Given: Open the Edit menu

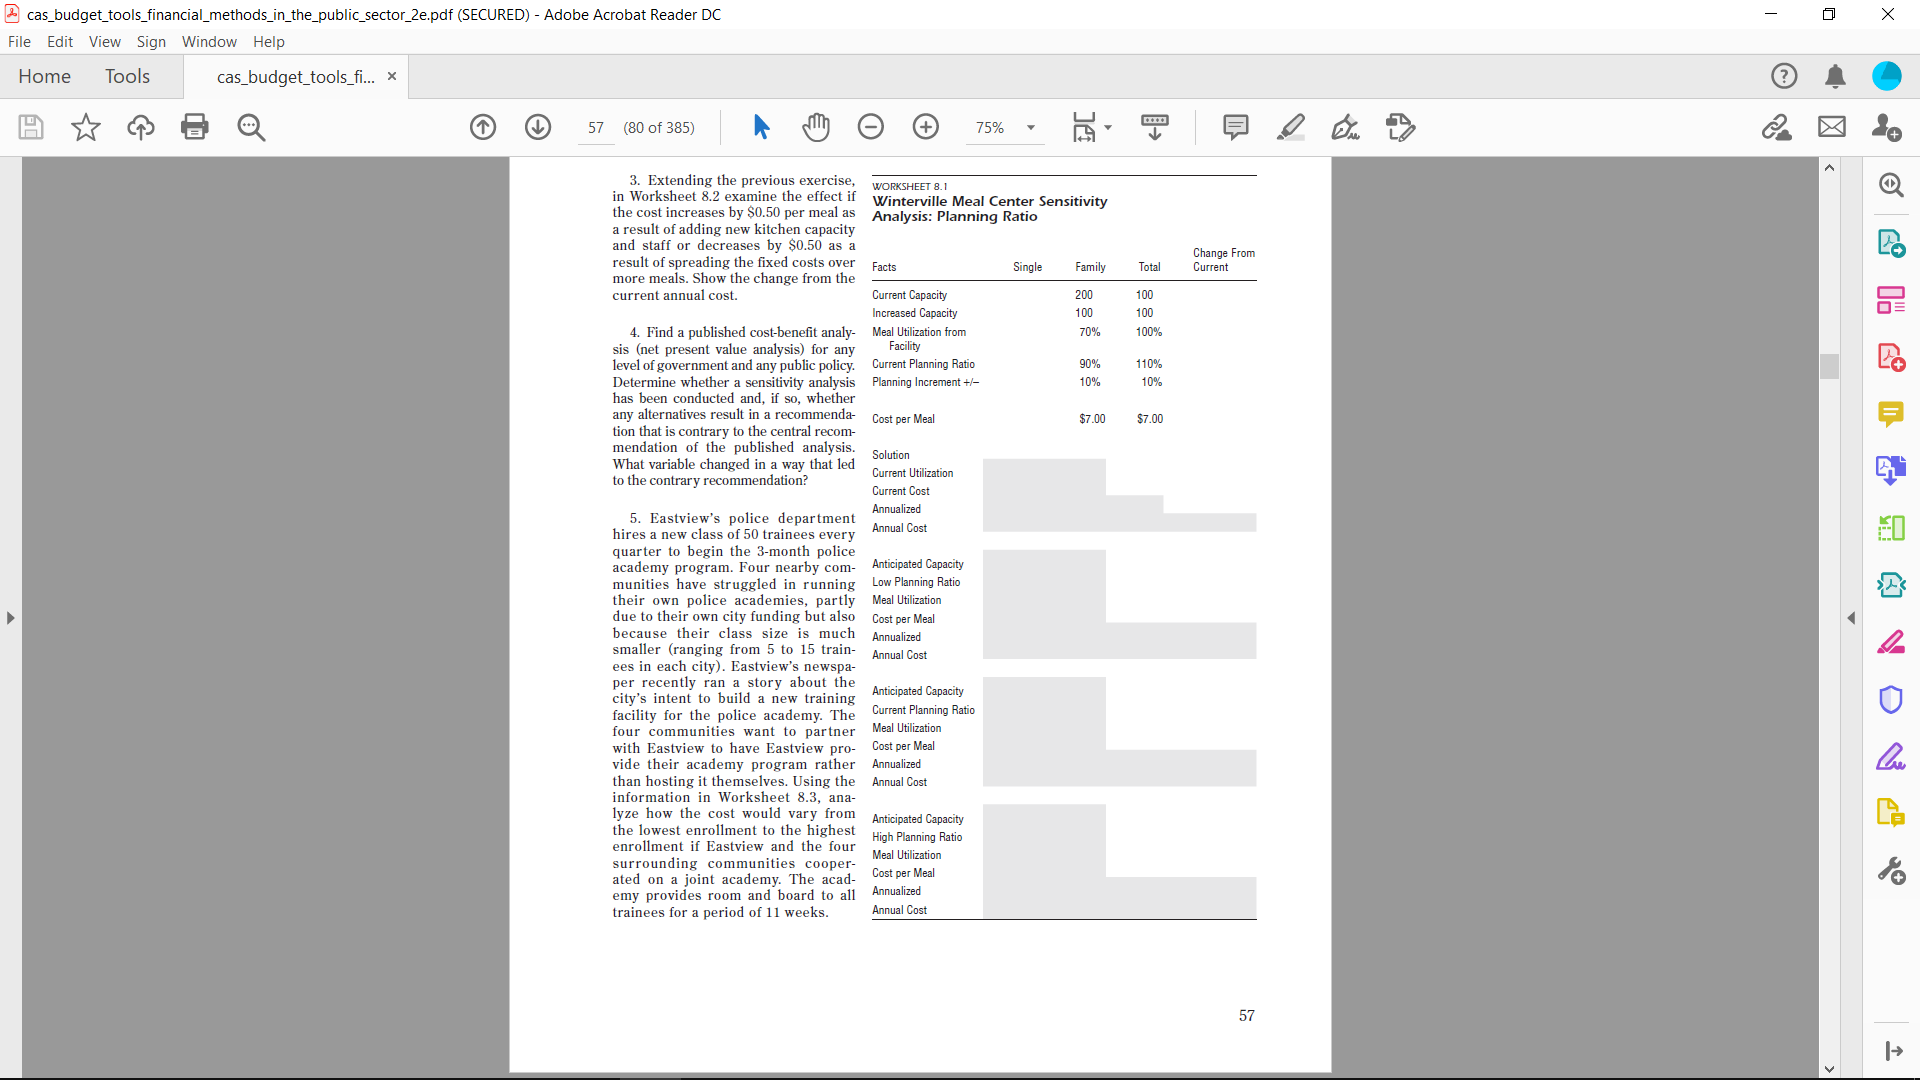Looking at the screenshot, I should [x=60, y=41].
